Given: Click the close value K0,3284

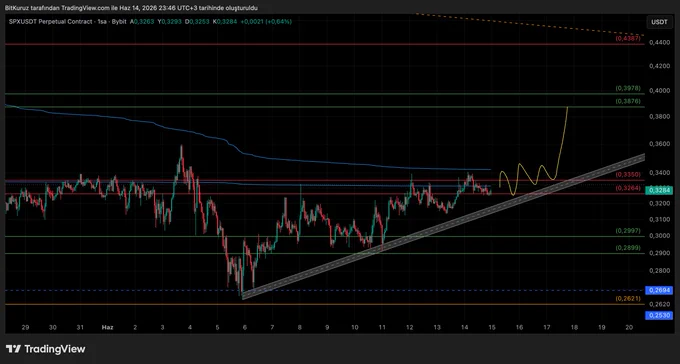Looking at the screenshot, I should pos(225,21).
